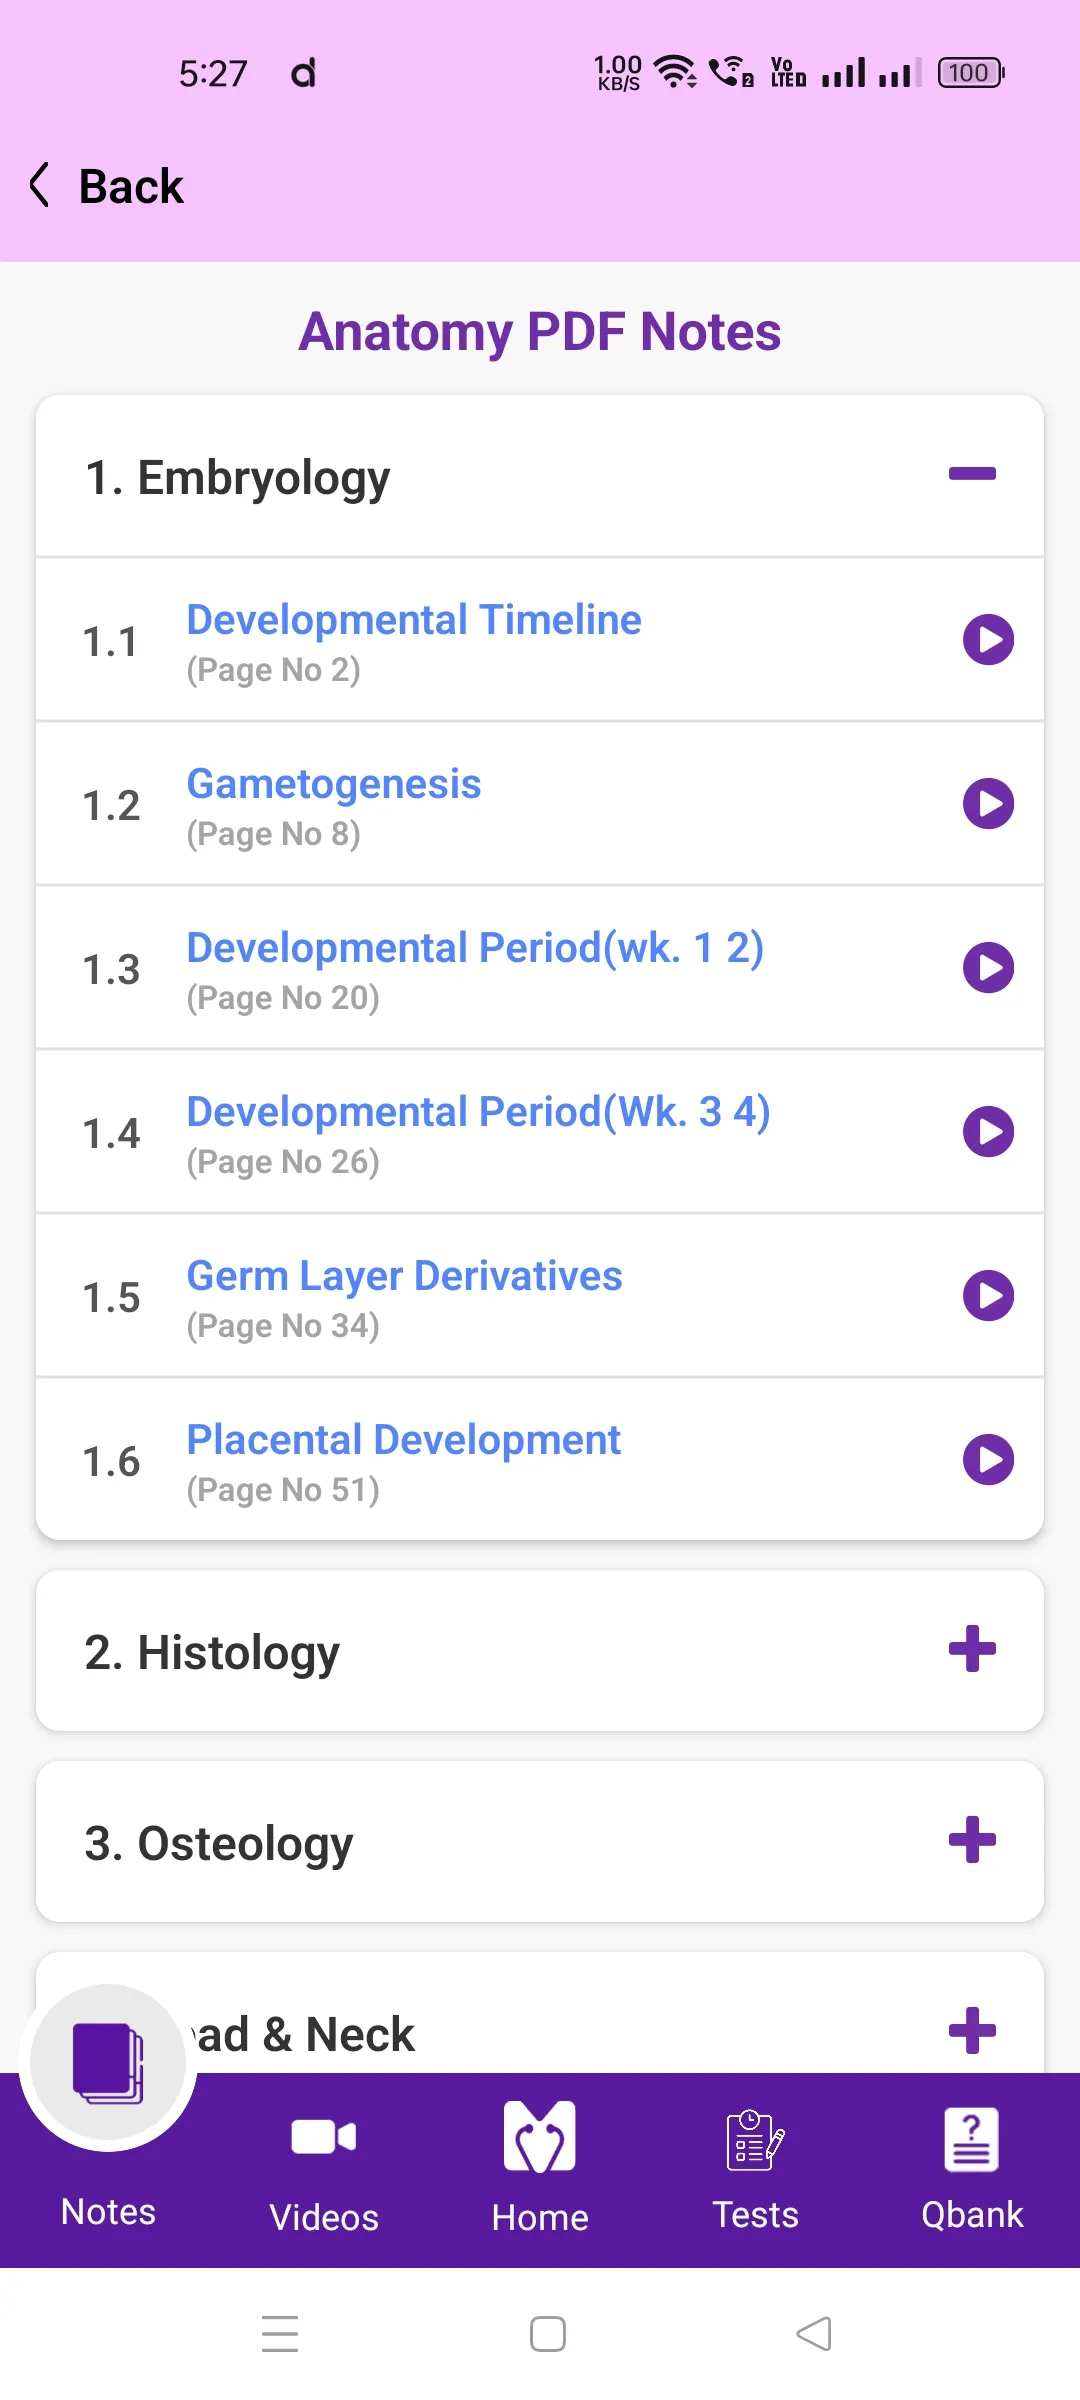Select the 2. Histology heading
The width and height of the screenshot is (1080, 2400).
(x=212, y=1653)
